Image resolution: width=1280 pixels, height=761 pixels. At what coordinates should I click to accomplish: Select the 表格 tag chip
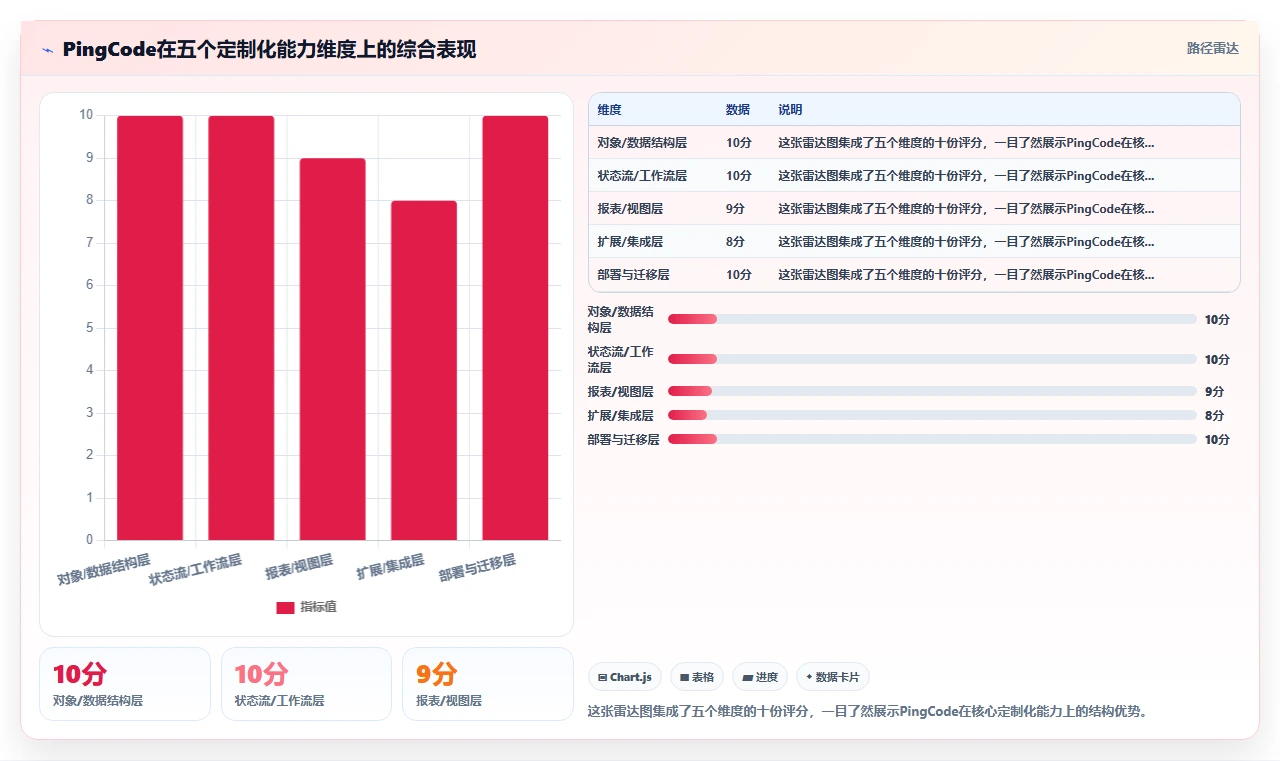[x=697, y=677]
